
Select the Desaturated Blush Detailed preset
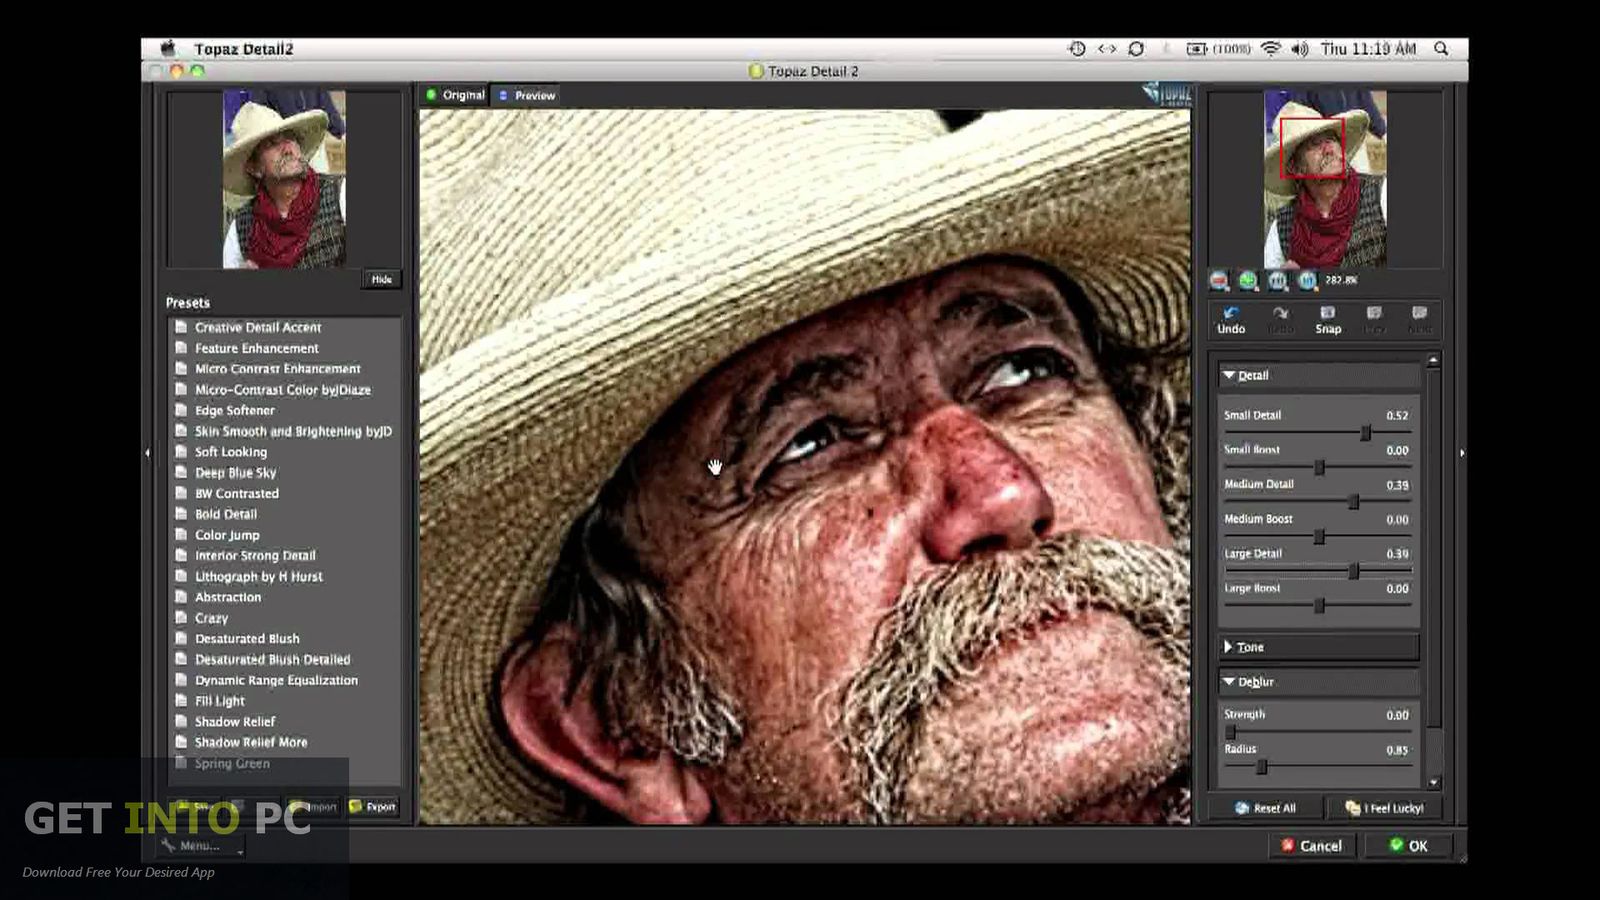click(272, 660)
